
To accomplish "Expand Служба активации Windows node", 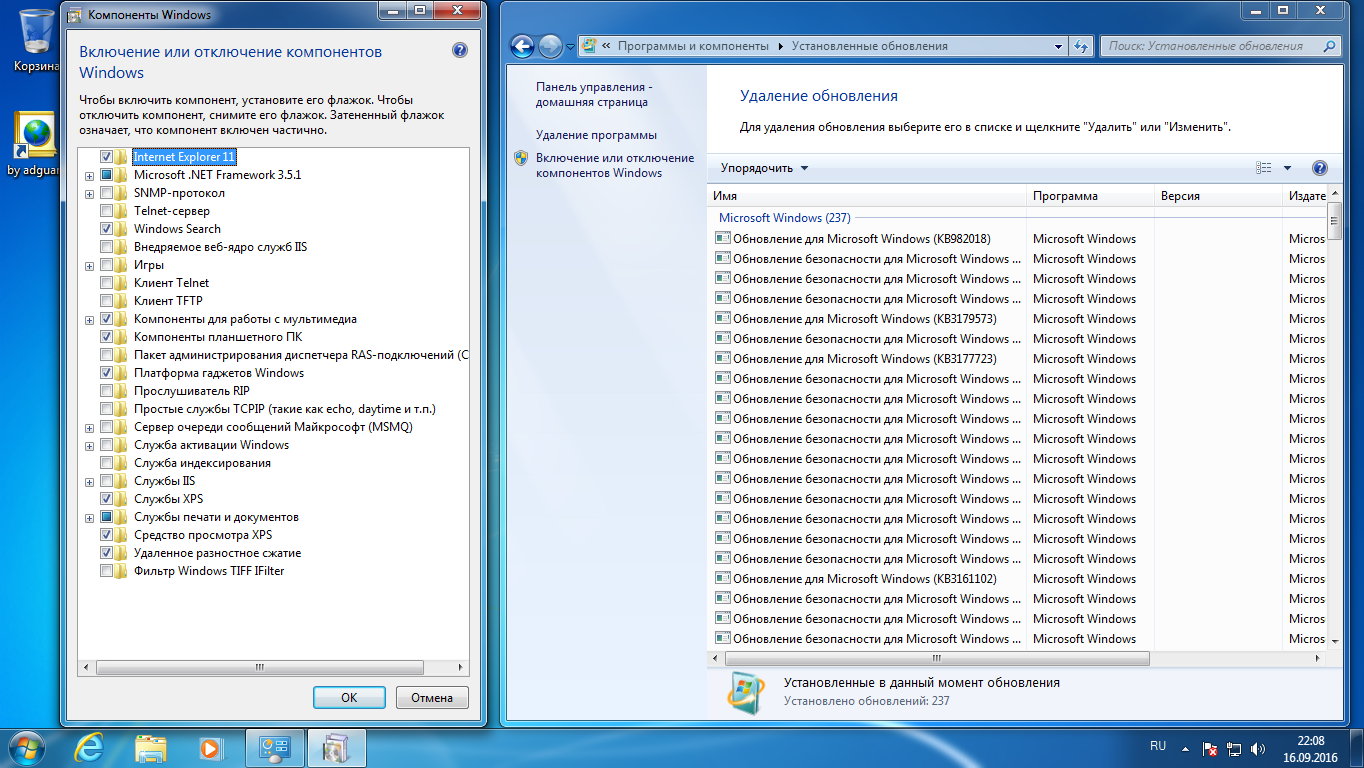I will click(89, 446).
